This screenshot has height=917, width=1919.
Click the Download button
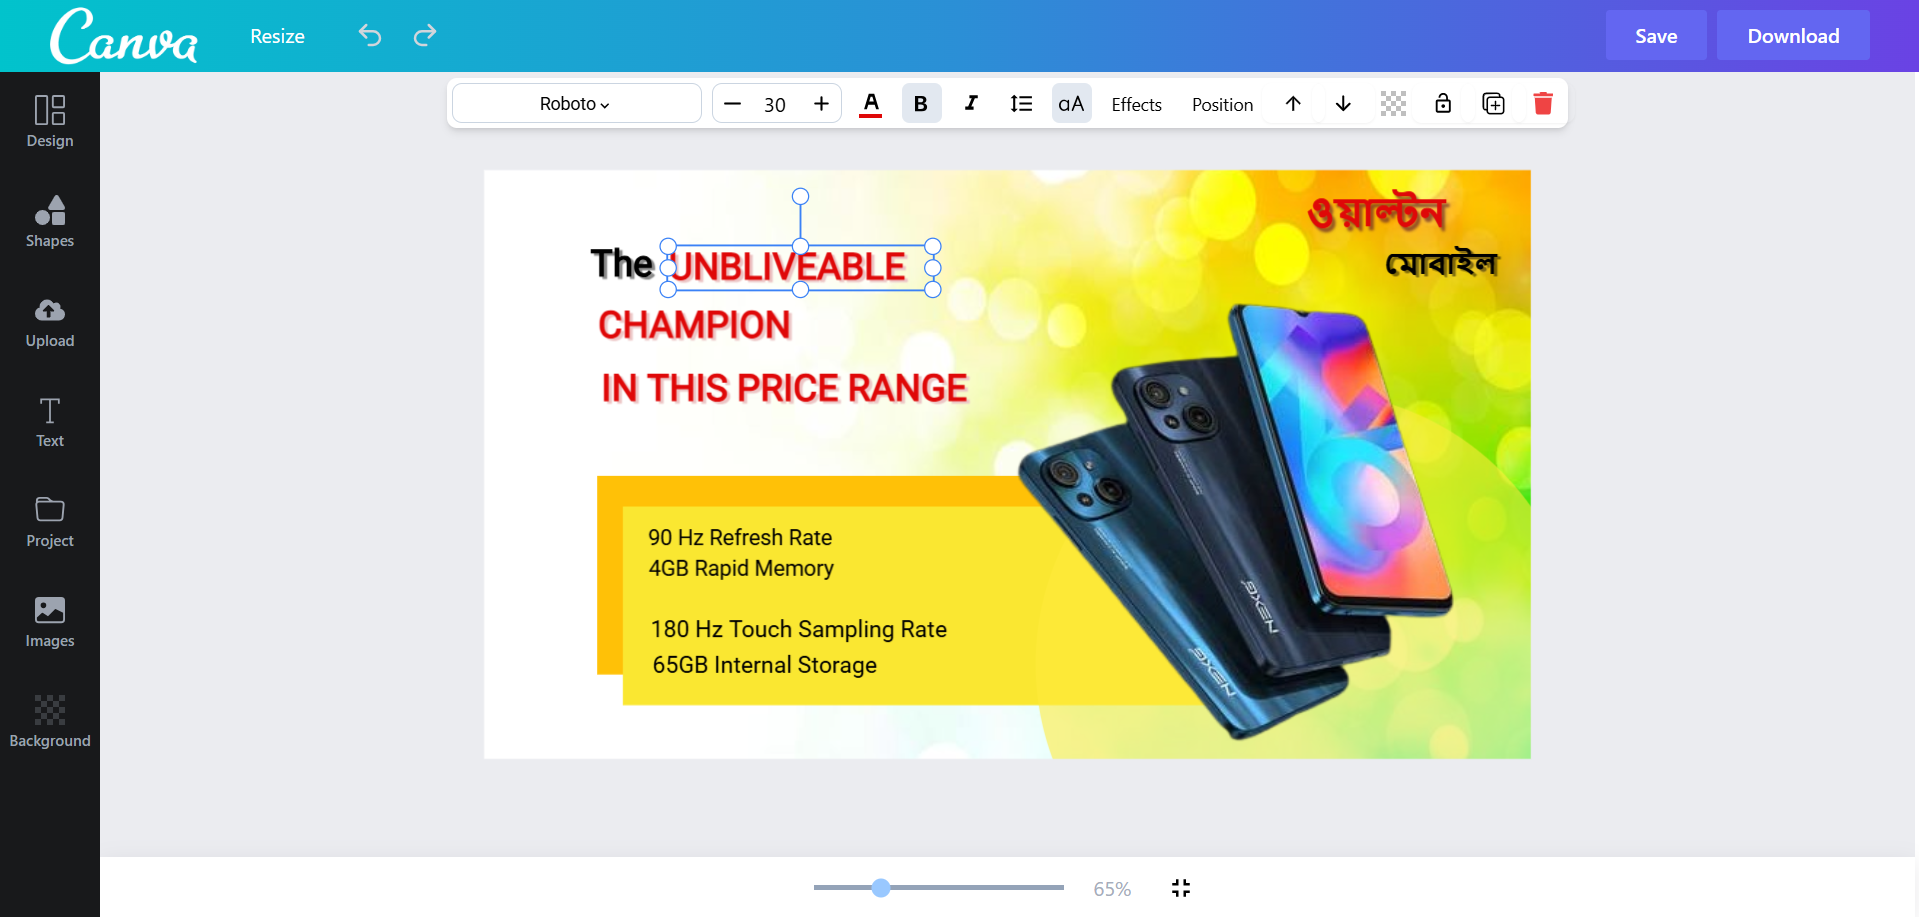(1793, 36)
